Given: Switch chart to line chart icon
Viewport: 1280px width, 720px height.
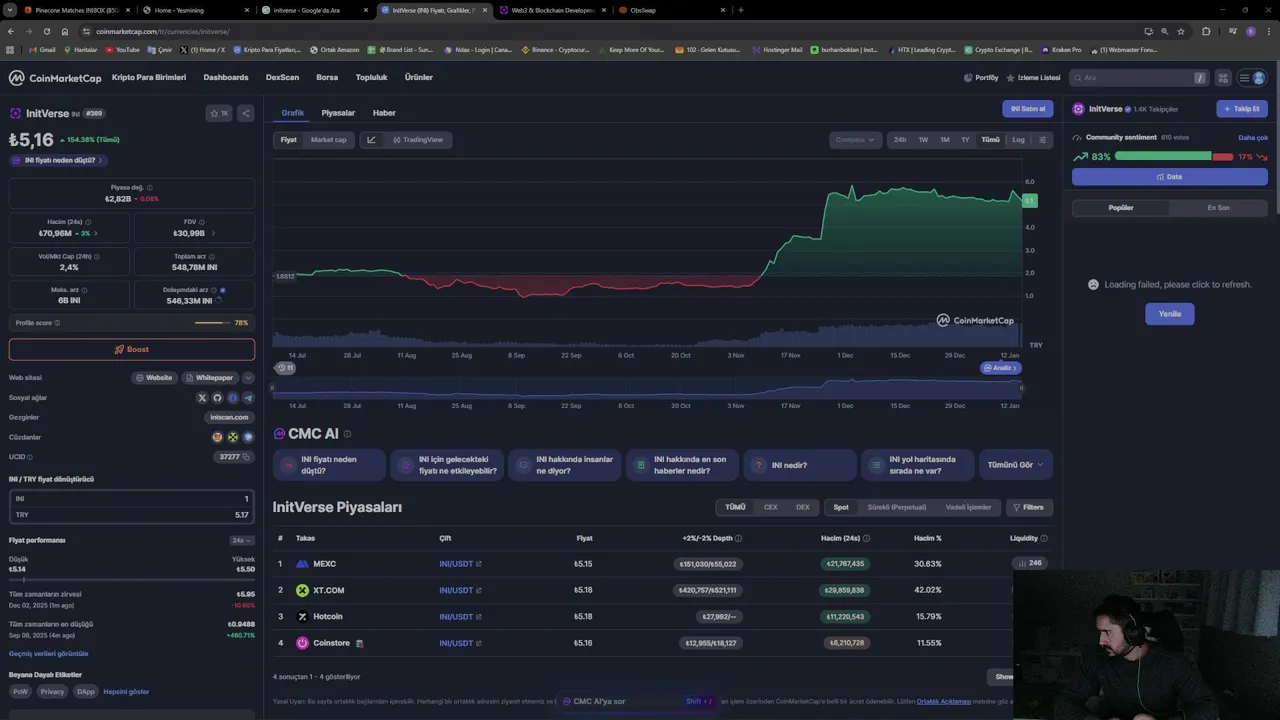Looking at the screenshot, I should pyautogui.click(x=371, y=140).
